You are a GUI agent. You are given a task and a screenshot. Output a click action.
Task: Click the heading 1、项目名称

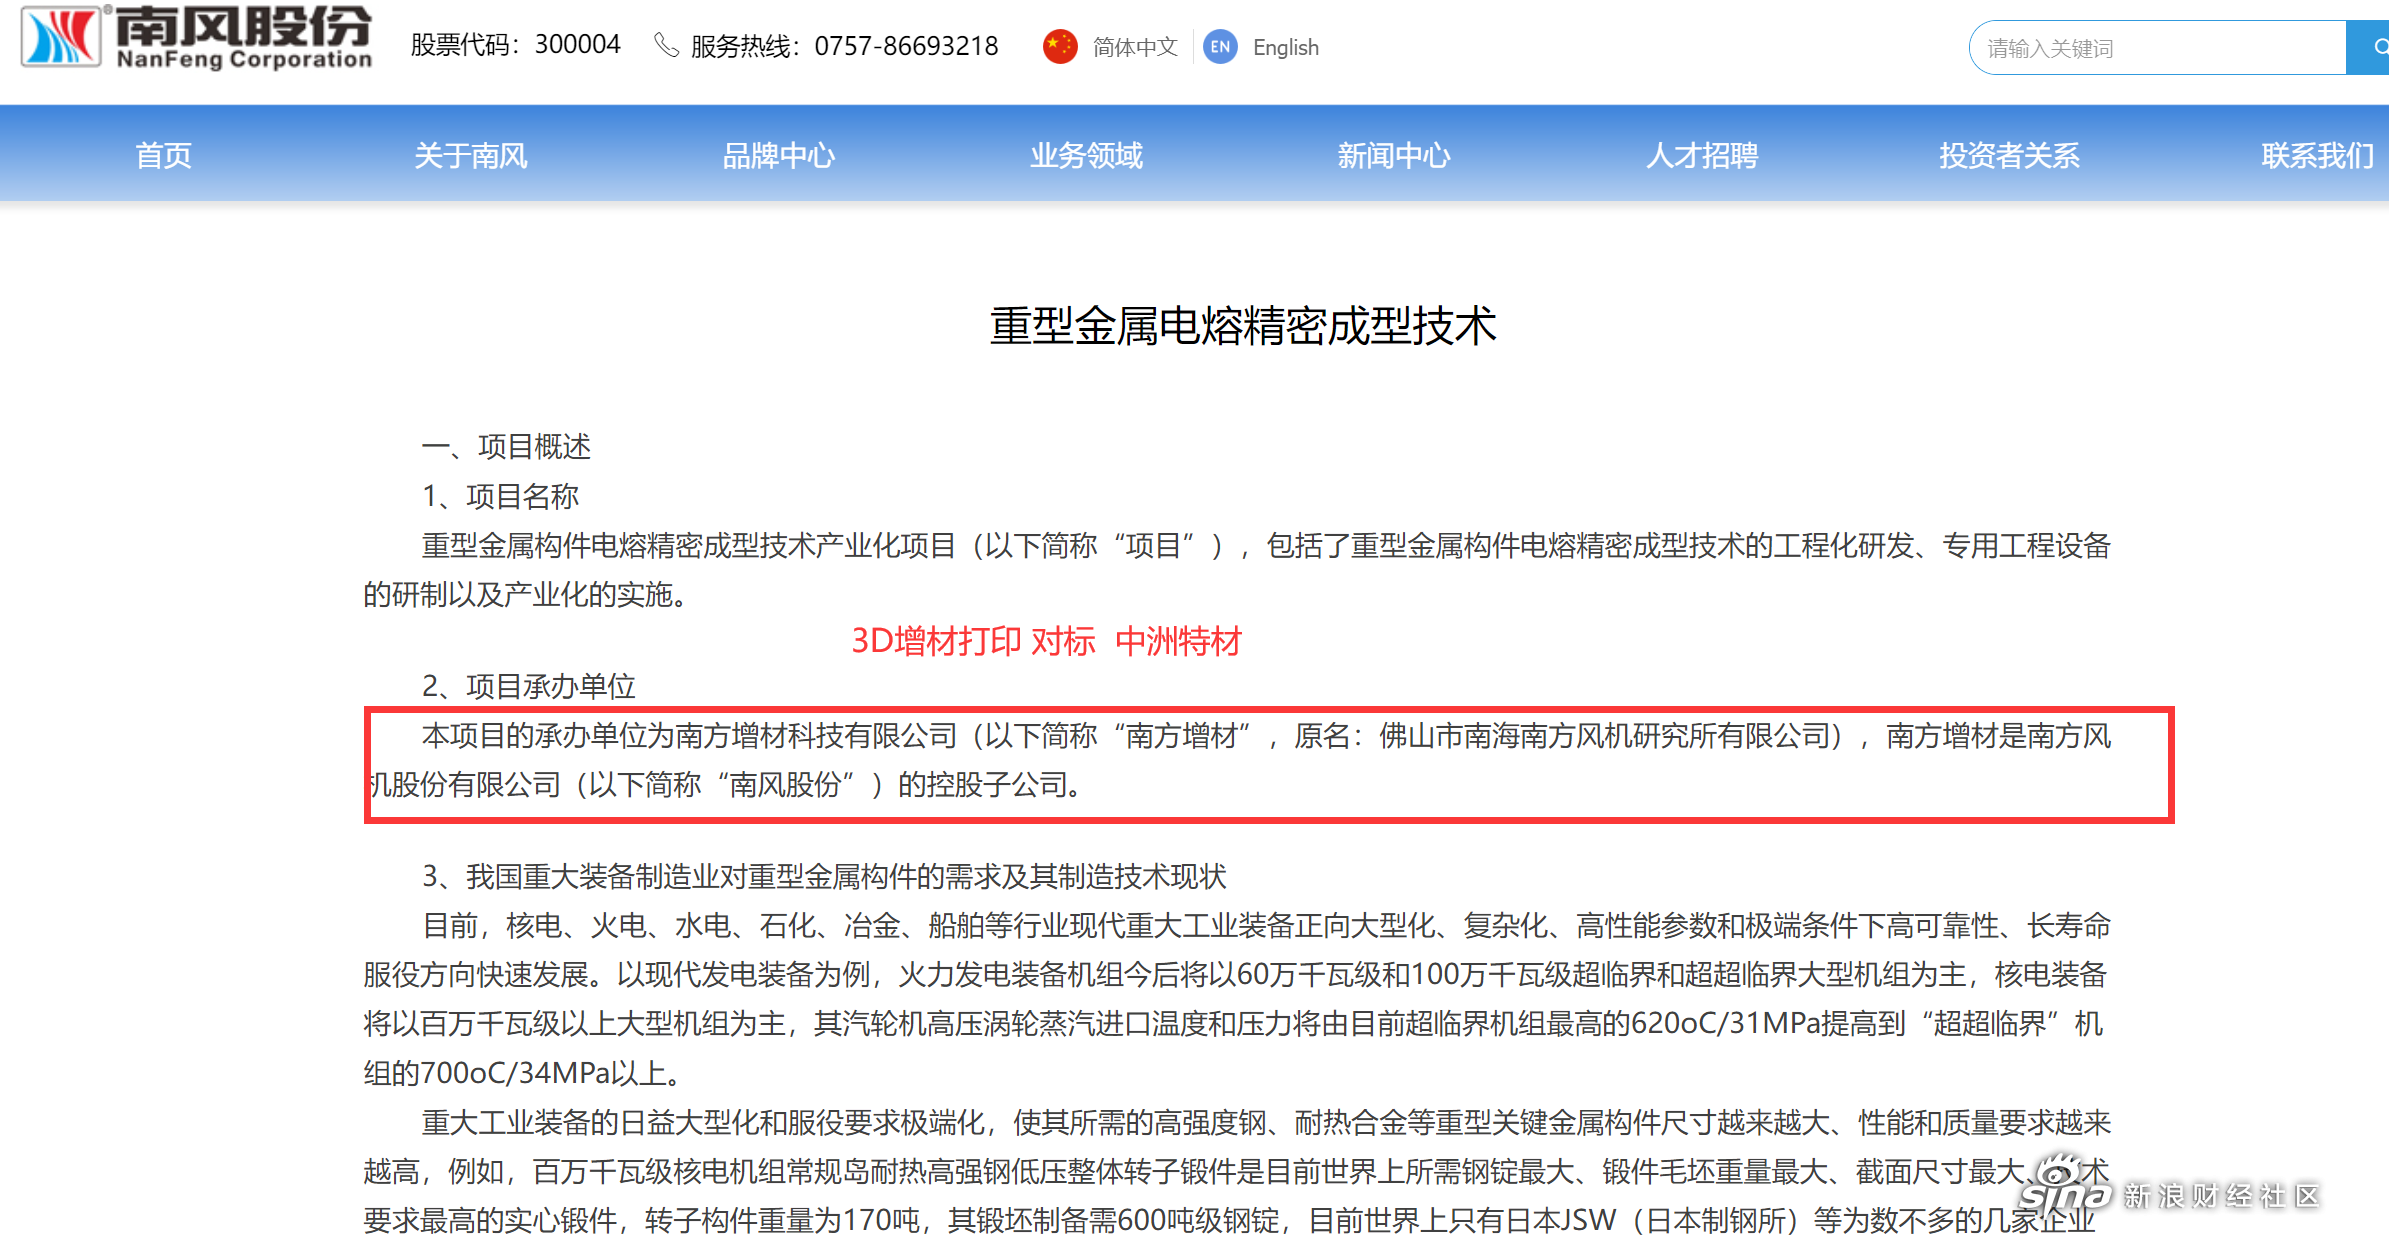pyautogui.click(x=500, y=496)
